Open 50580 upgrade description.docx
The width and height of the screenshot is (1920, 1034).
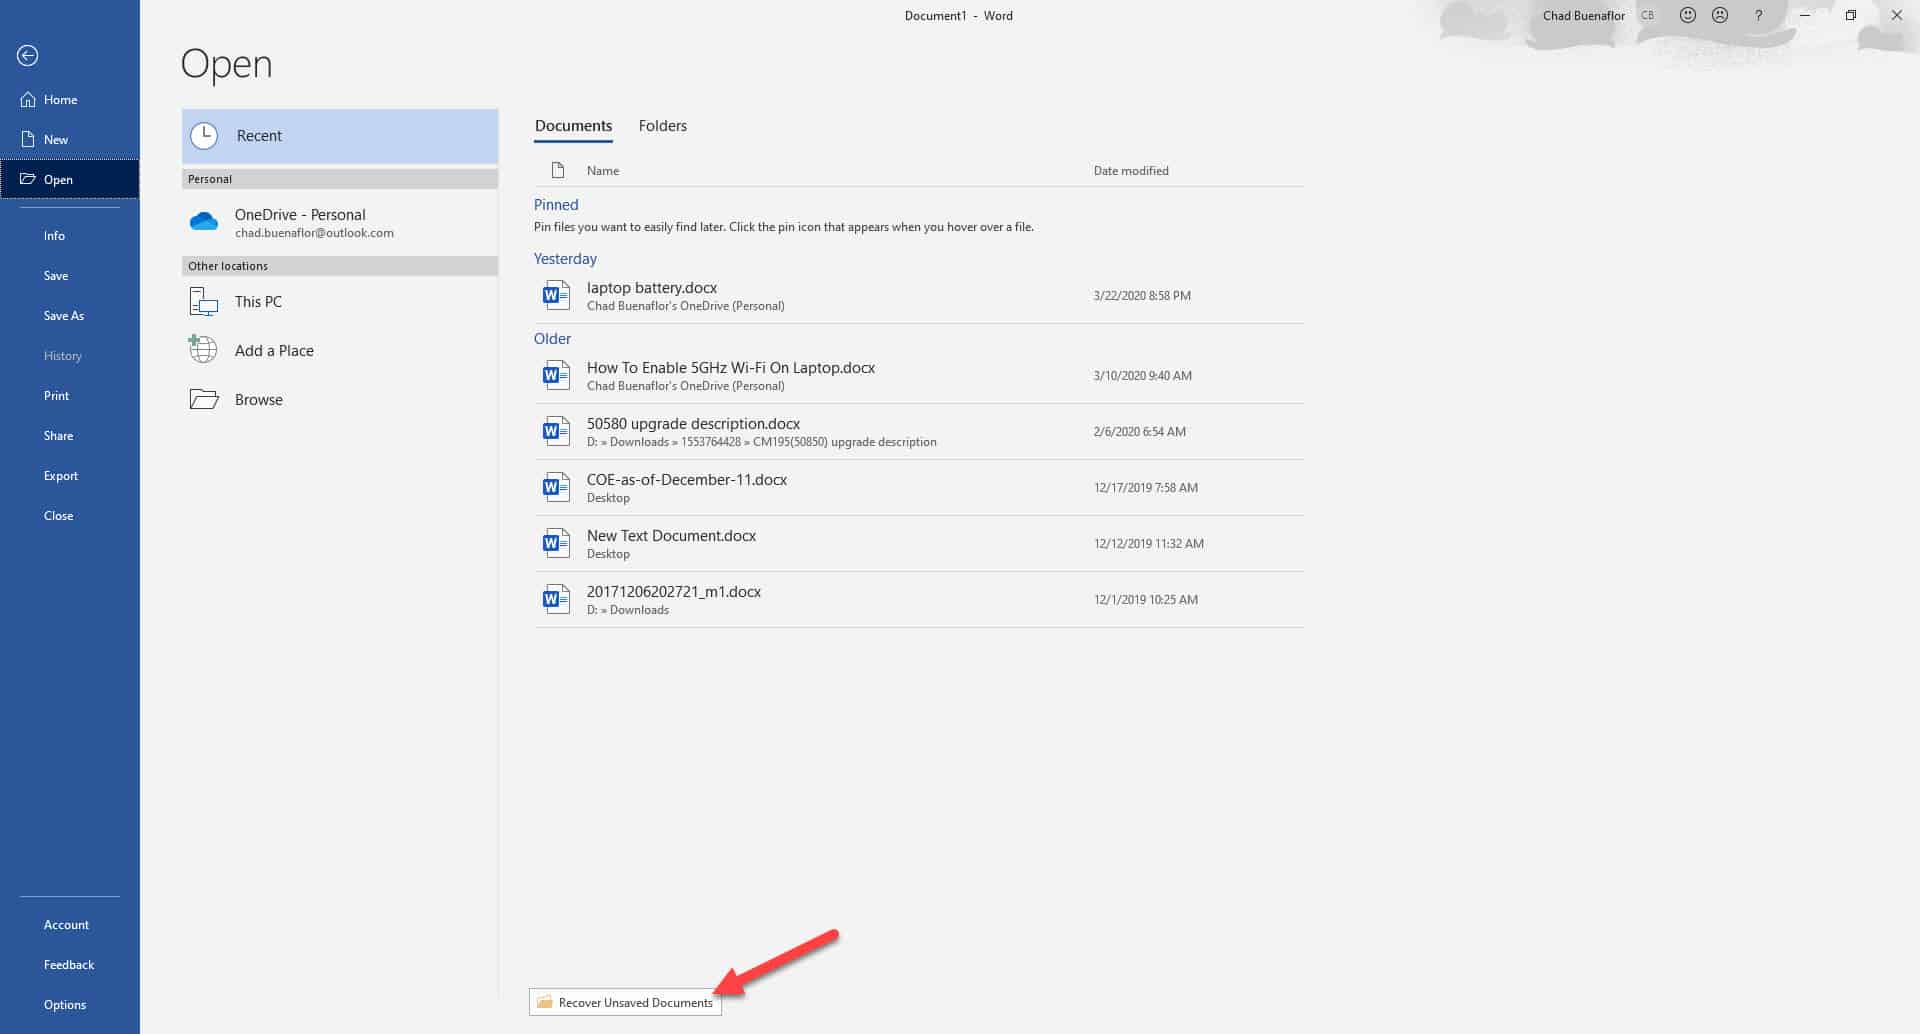point(919,431)
